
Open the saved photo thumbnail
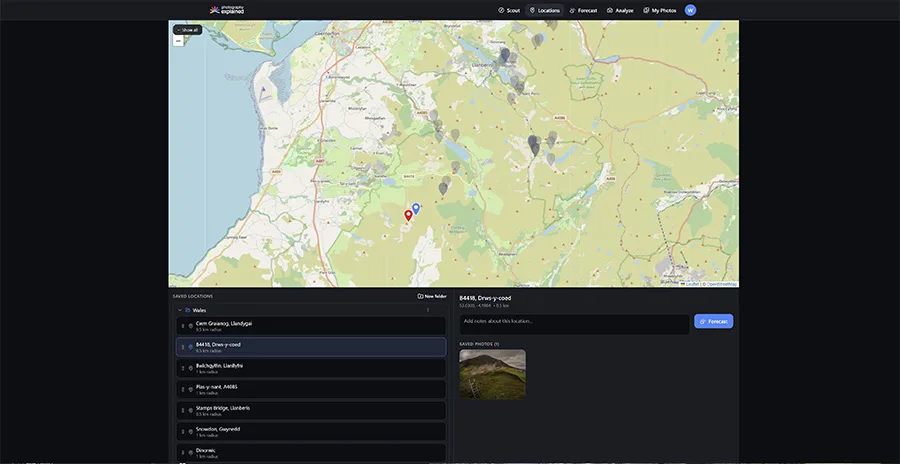click(x=492, y=374)
